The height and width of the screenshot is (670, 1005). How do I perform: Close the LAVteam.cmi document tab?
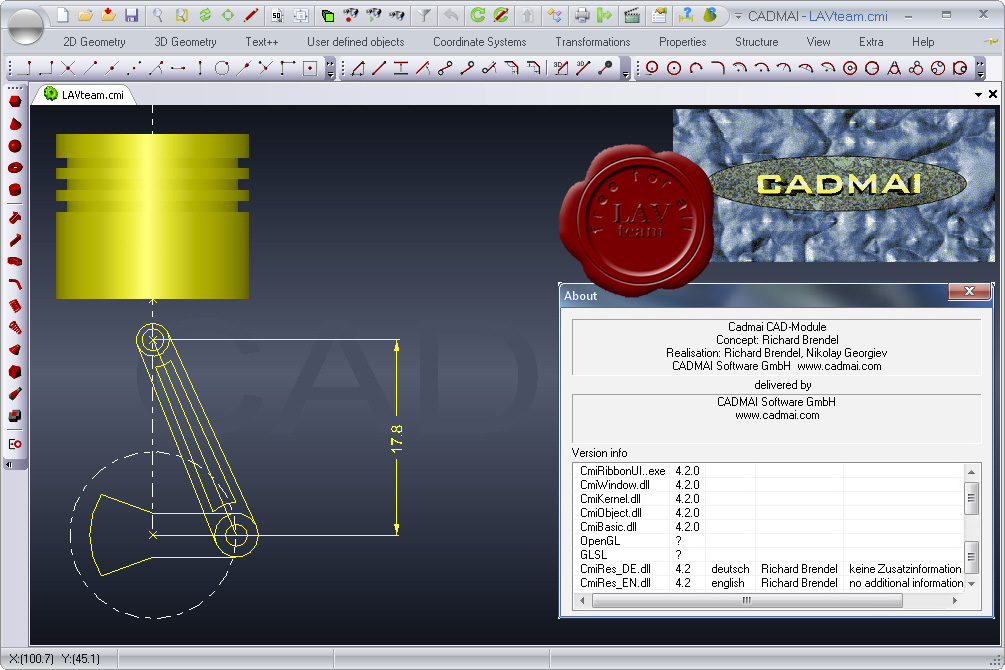coord(993,94)
